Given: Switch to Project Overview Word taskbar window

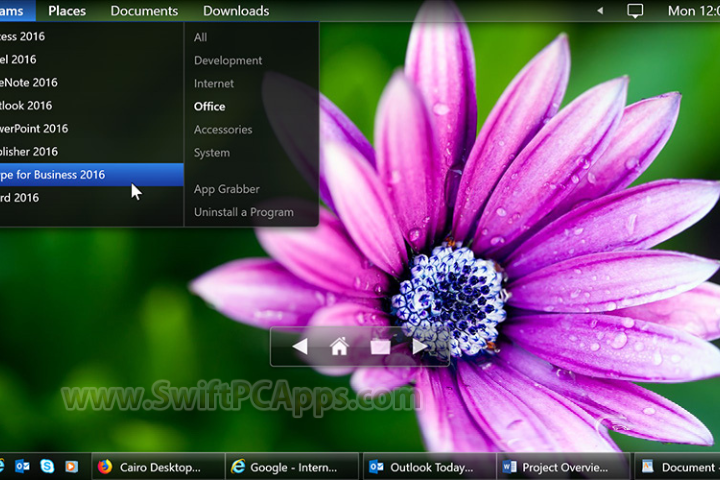Looking at the screenshot, I should click(563, 467).
